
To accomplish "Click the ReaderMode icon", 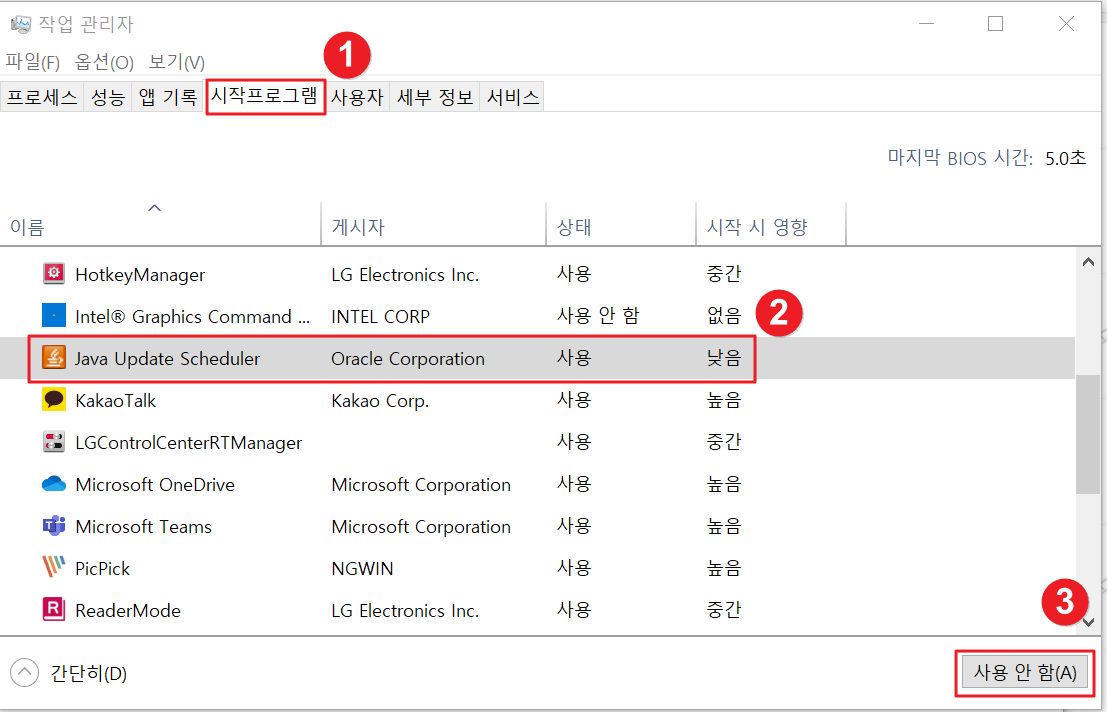I will [x=54, y=610].
